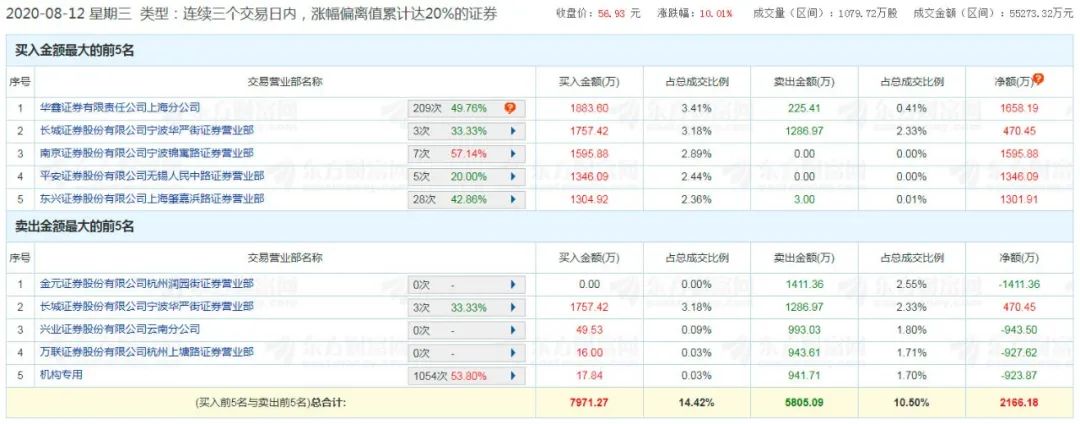Open 南京证券宁波锦寓路证券营业部 link
This screenshot has width=1080, height=424.
click(147, 153)
